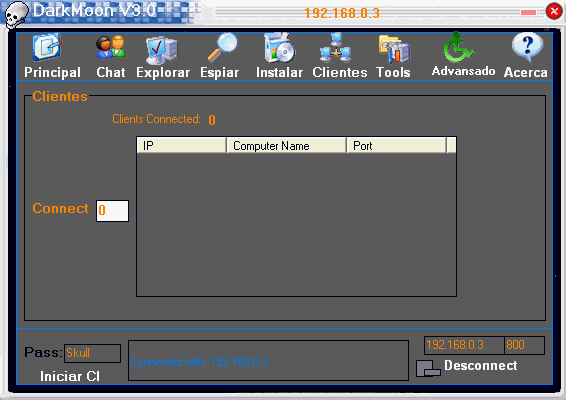Click the IP address field 192.168.0.3

pyautogui.click(x=464, y=345)
